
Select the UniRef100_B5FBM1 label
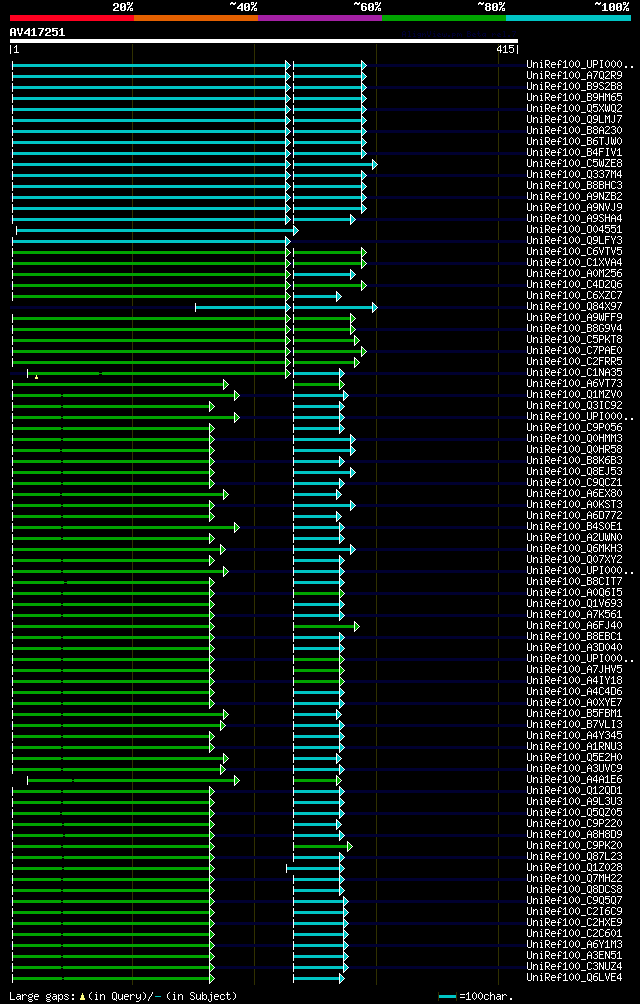[x=574, y=713]
